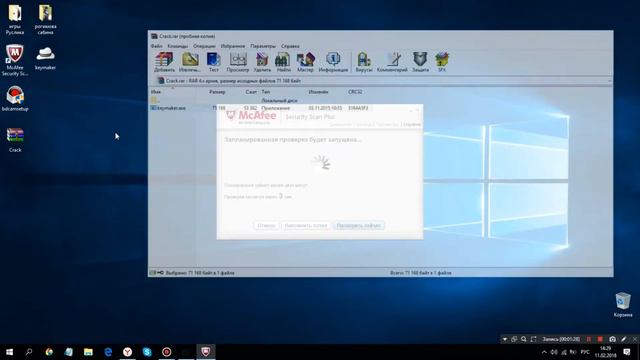This screenshot has height=360, width=640.
Task: Switch to McAfee shield taskbar icon
Action: point(206,352)
